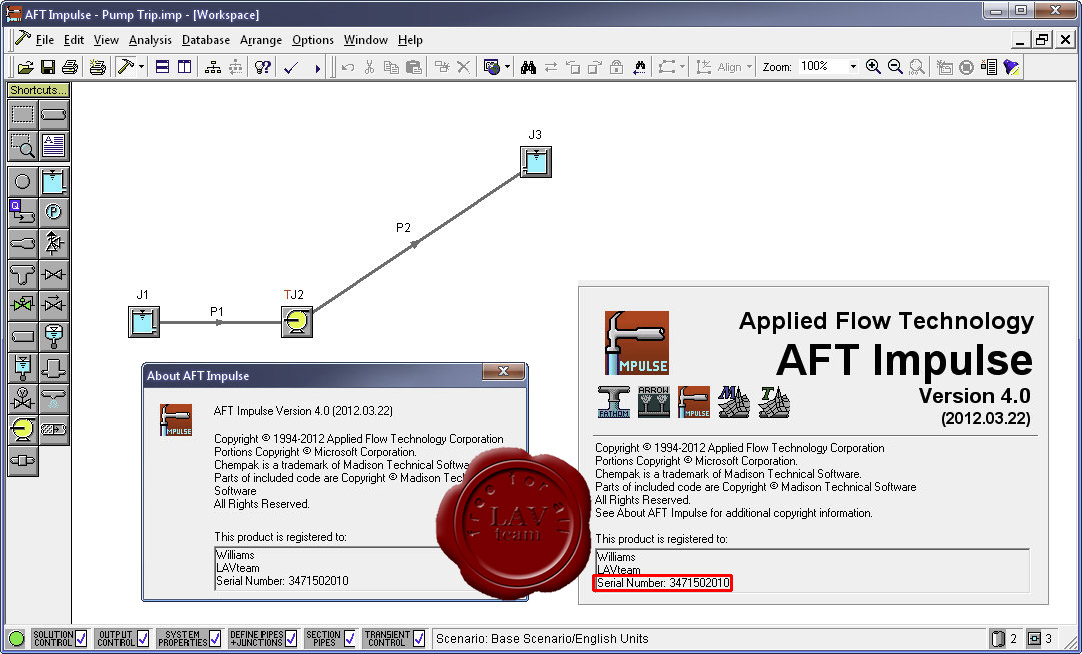Open the Window menu
This screenshot has width=1082, height=654.
(366, 40)
